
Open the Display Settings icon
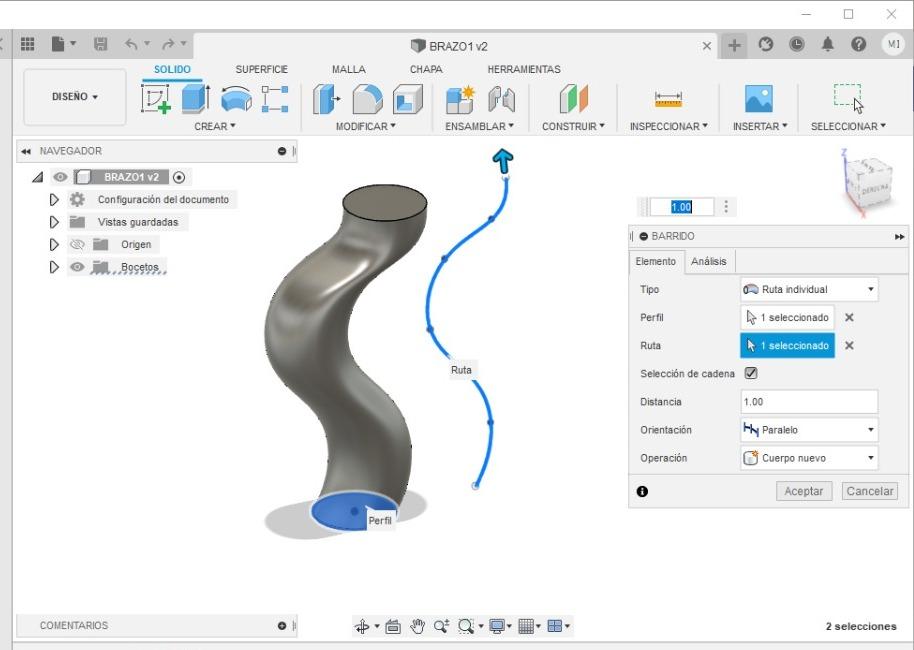point(497,626)
